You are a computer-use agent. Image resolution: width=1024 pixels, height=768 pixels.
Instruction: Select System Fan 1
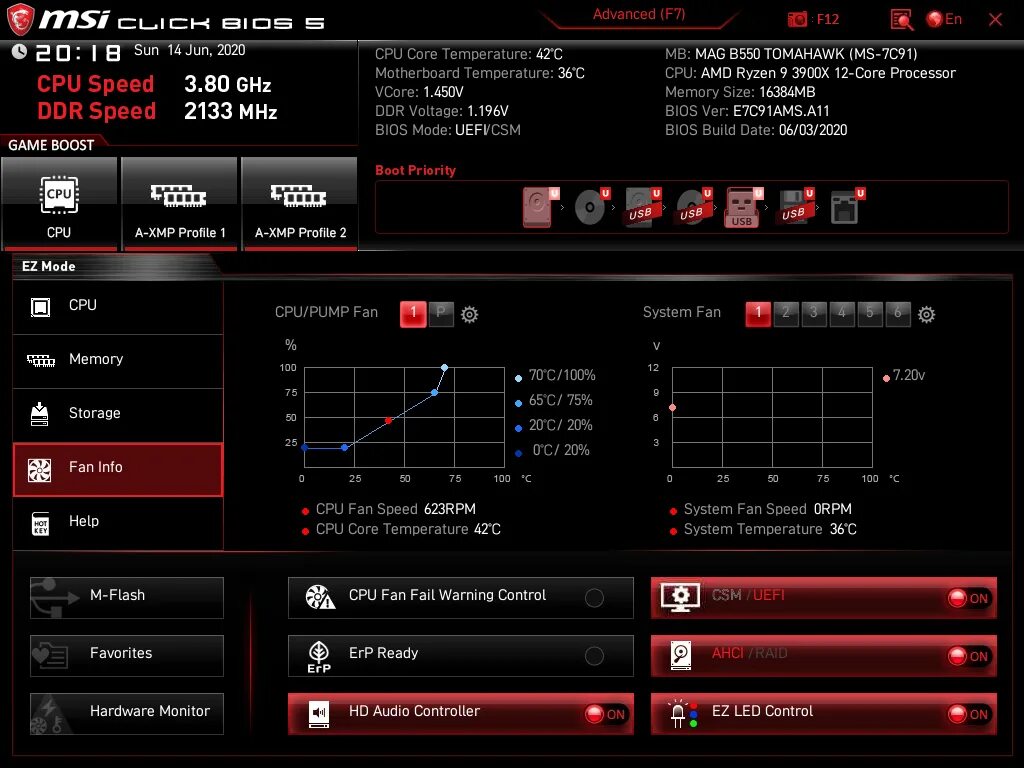coord(758,313)
